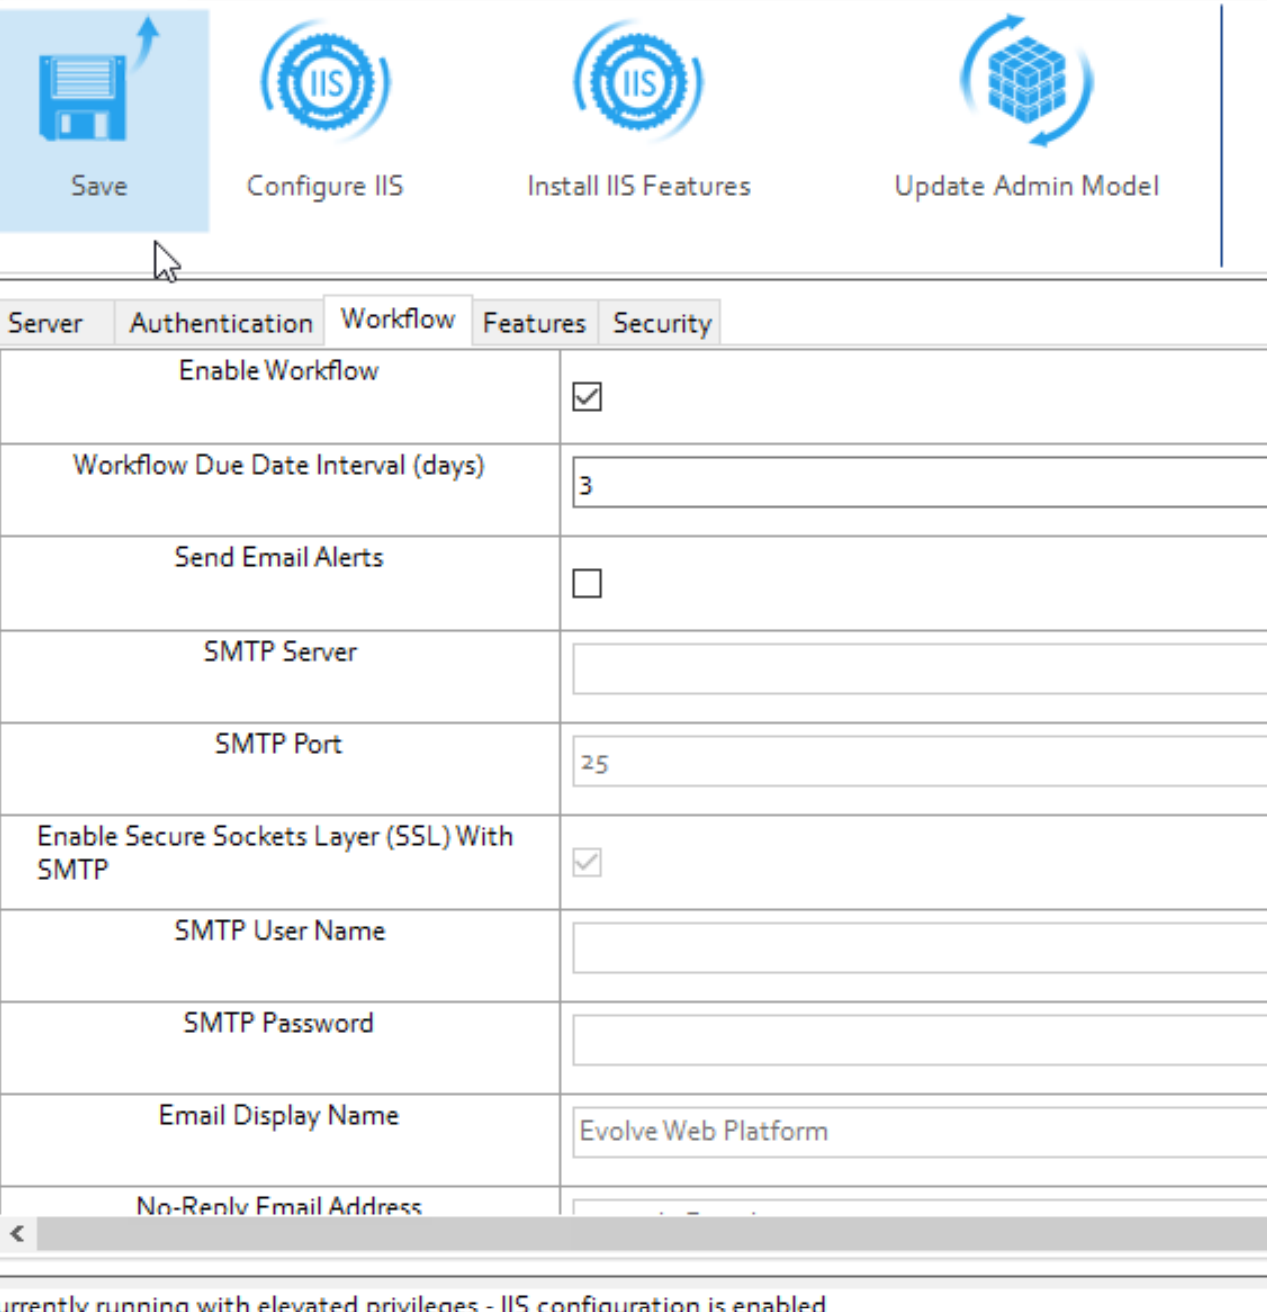Uncheck the Enable Workflow checkbox
Image resolution: width=1267 pixels, height=1312 pixels.
click(587, 397)
